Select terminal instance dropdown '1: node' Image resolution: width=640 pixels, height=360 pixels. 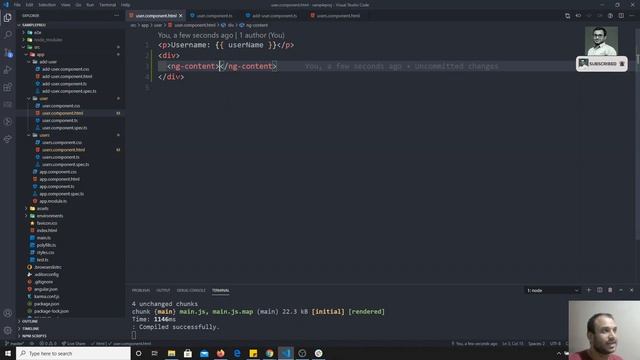click(x=553, y=290)
